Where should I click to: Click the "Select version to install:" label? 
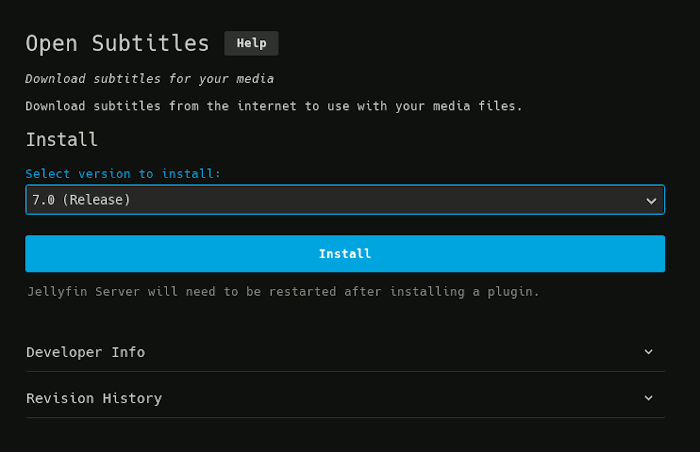click(x=123, y=174)
